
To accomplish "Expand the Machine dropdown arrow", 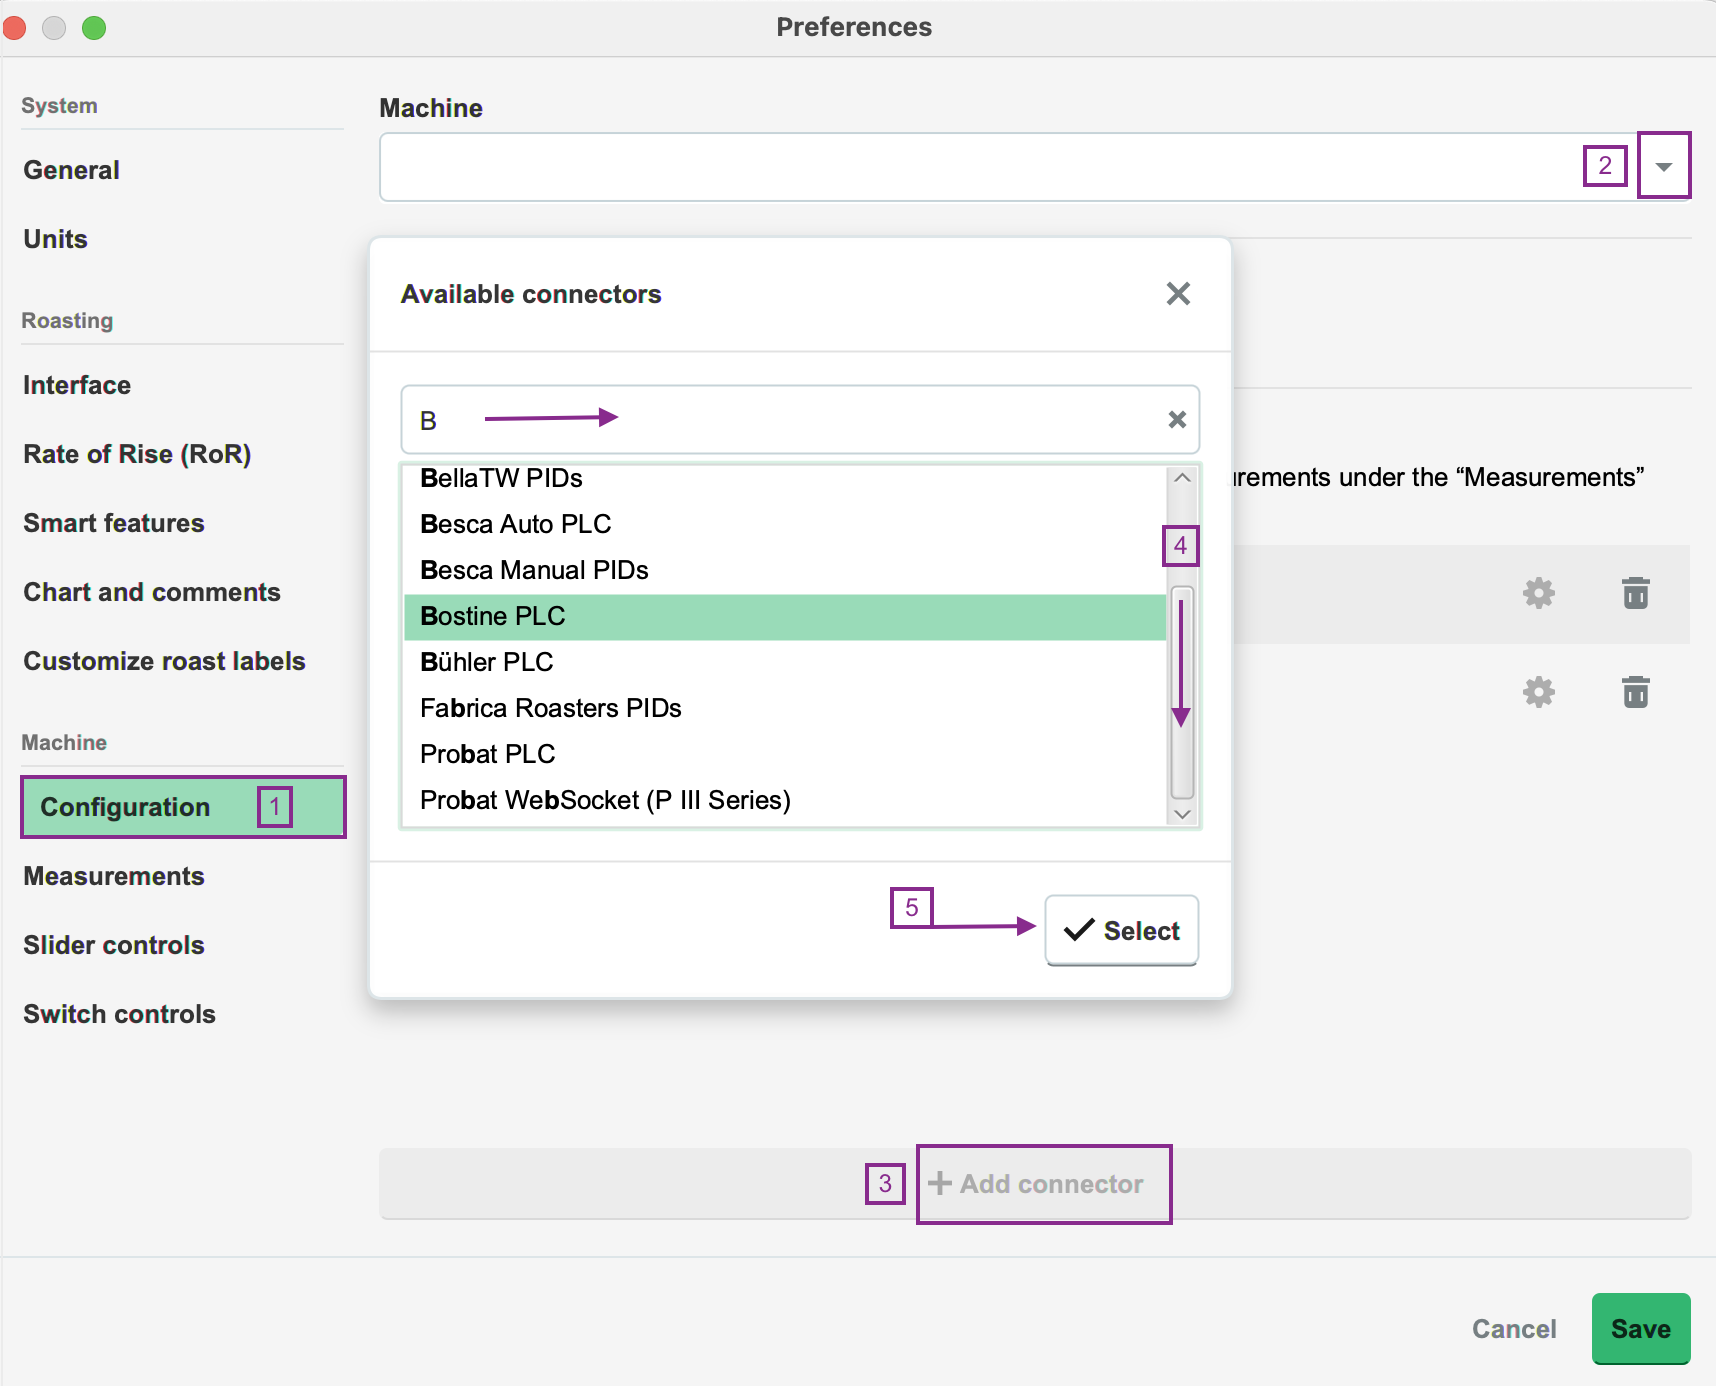I will pyautogui.click(x=1664, y=166).
